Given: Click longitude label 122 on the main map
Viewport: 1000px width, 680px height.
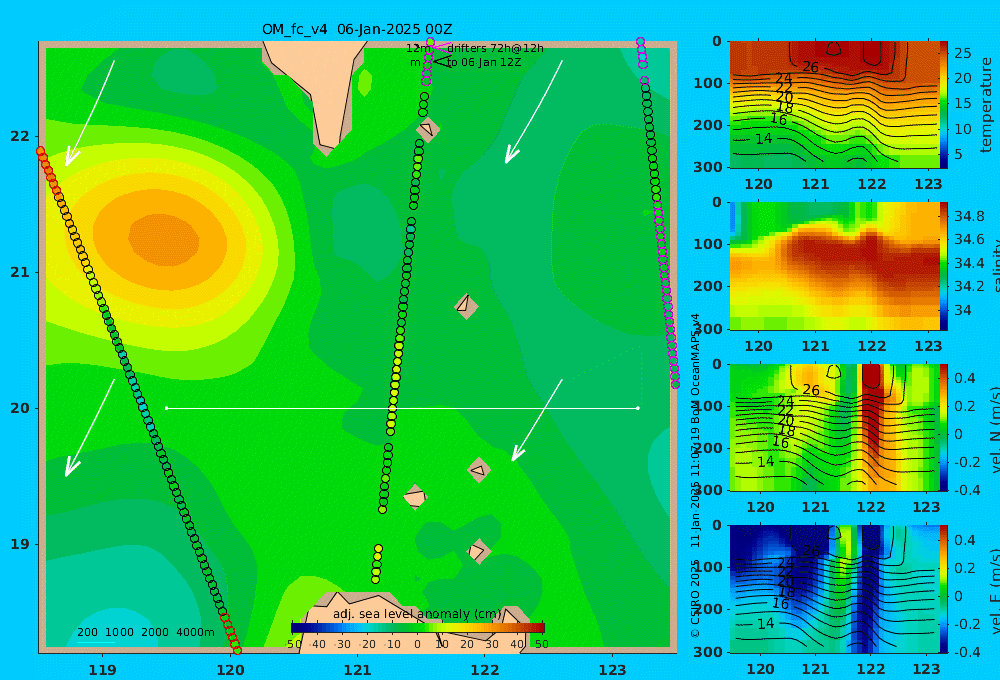Looking at the screenshot, I should (485, 670).
